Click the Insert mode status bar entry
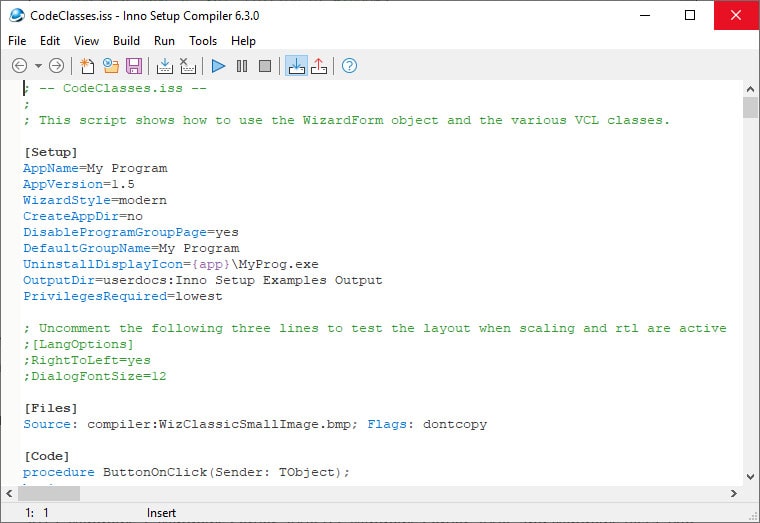This screenshot has width=760, height=523. click(x=161, y=513)
